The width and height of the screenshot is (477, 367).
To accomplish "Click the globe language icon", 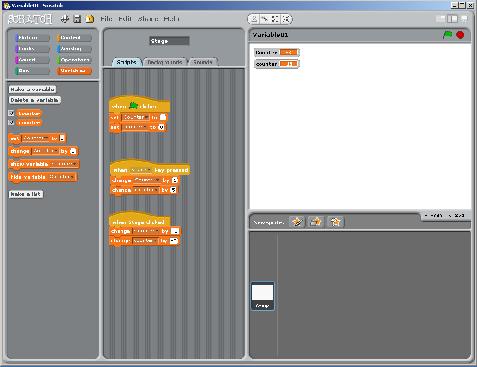I will (64, 19).
